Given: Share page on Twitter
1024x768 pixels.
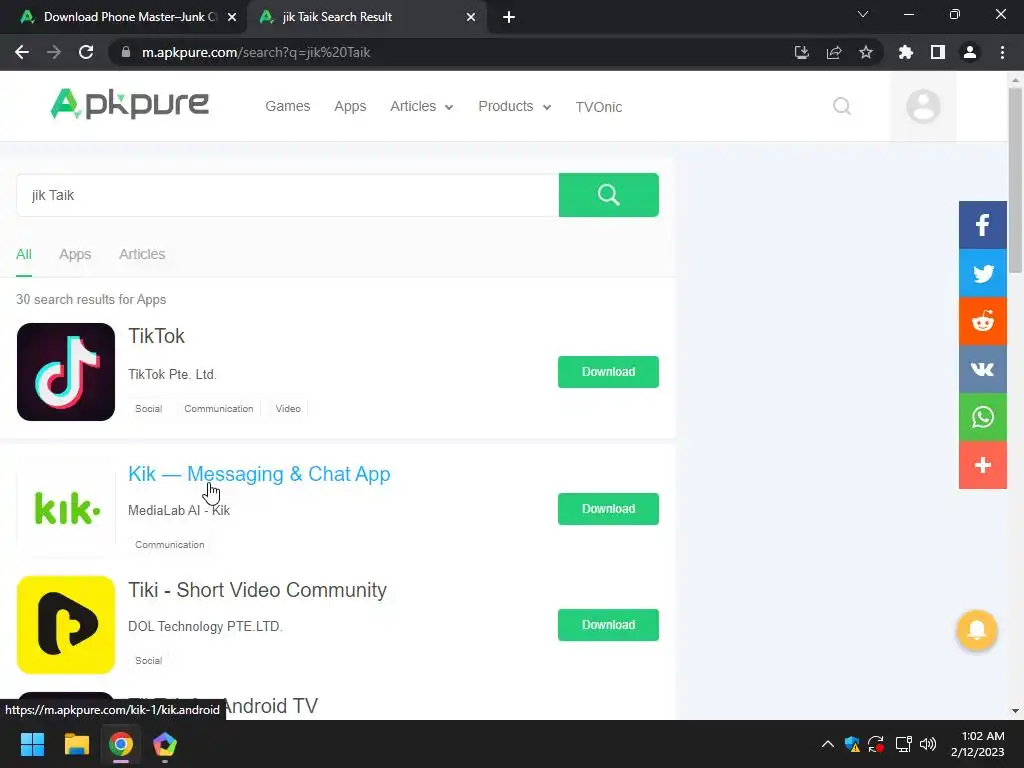Looking at the screenshot, I should coord(982,274).
